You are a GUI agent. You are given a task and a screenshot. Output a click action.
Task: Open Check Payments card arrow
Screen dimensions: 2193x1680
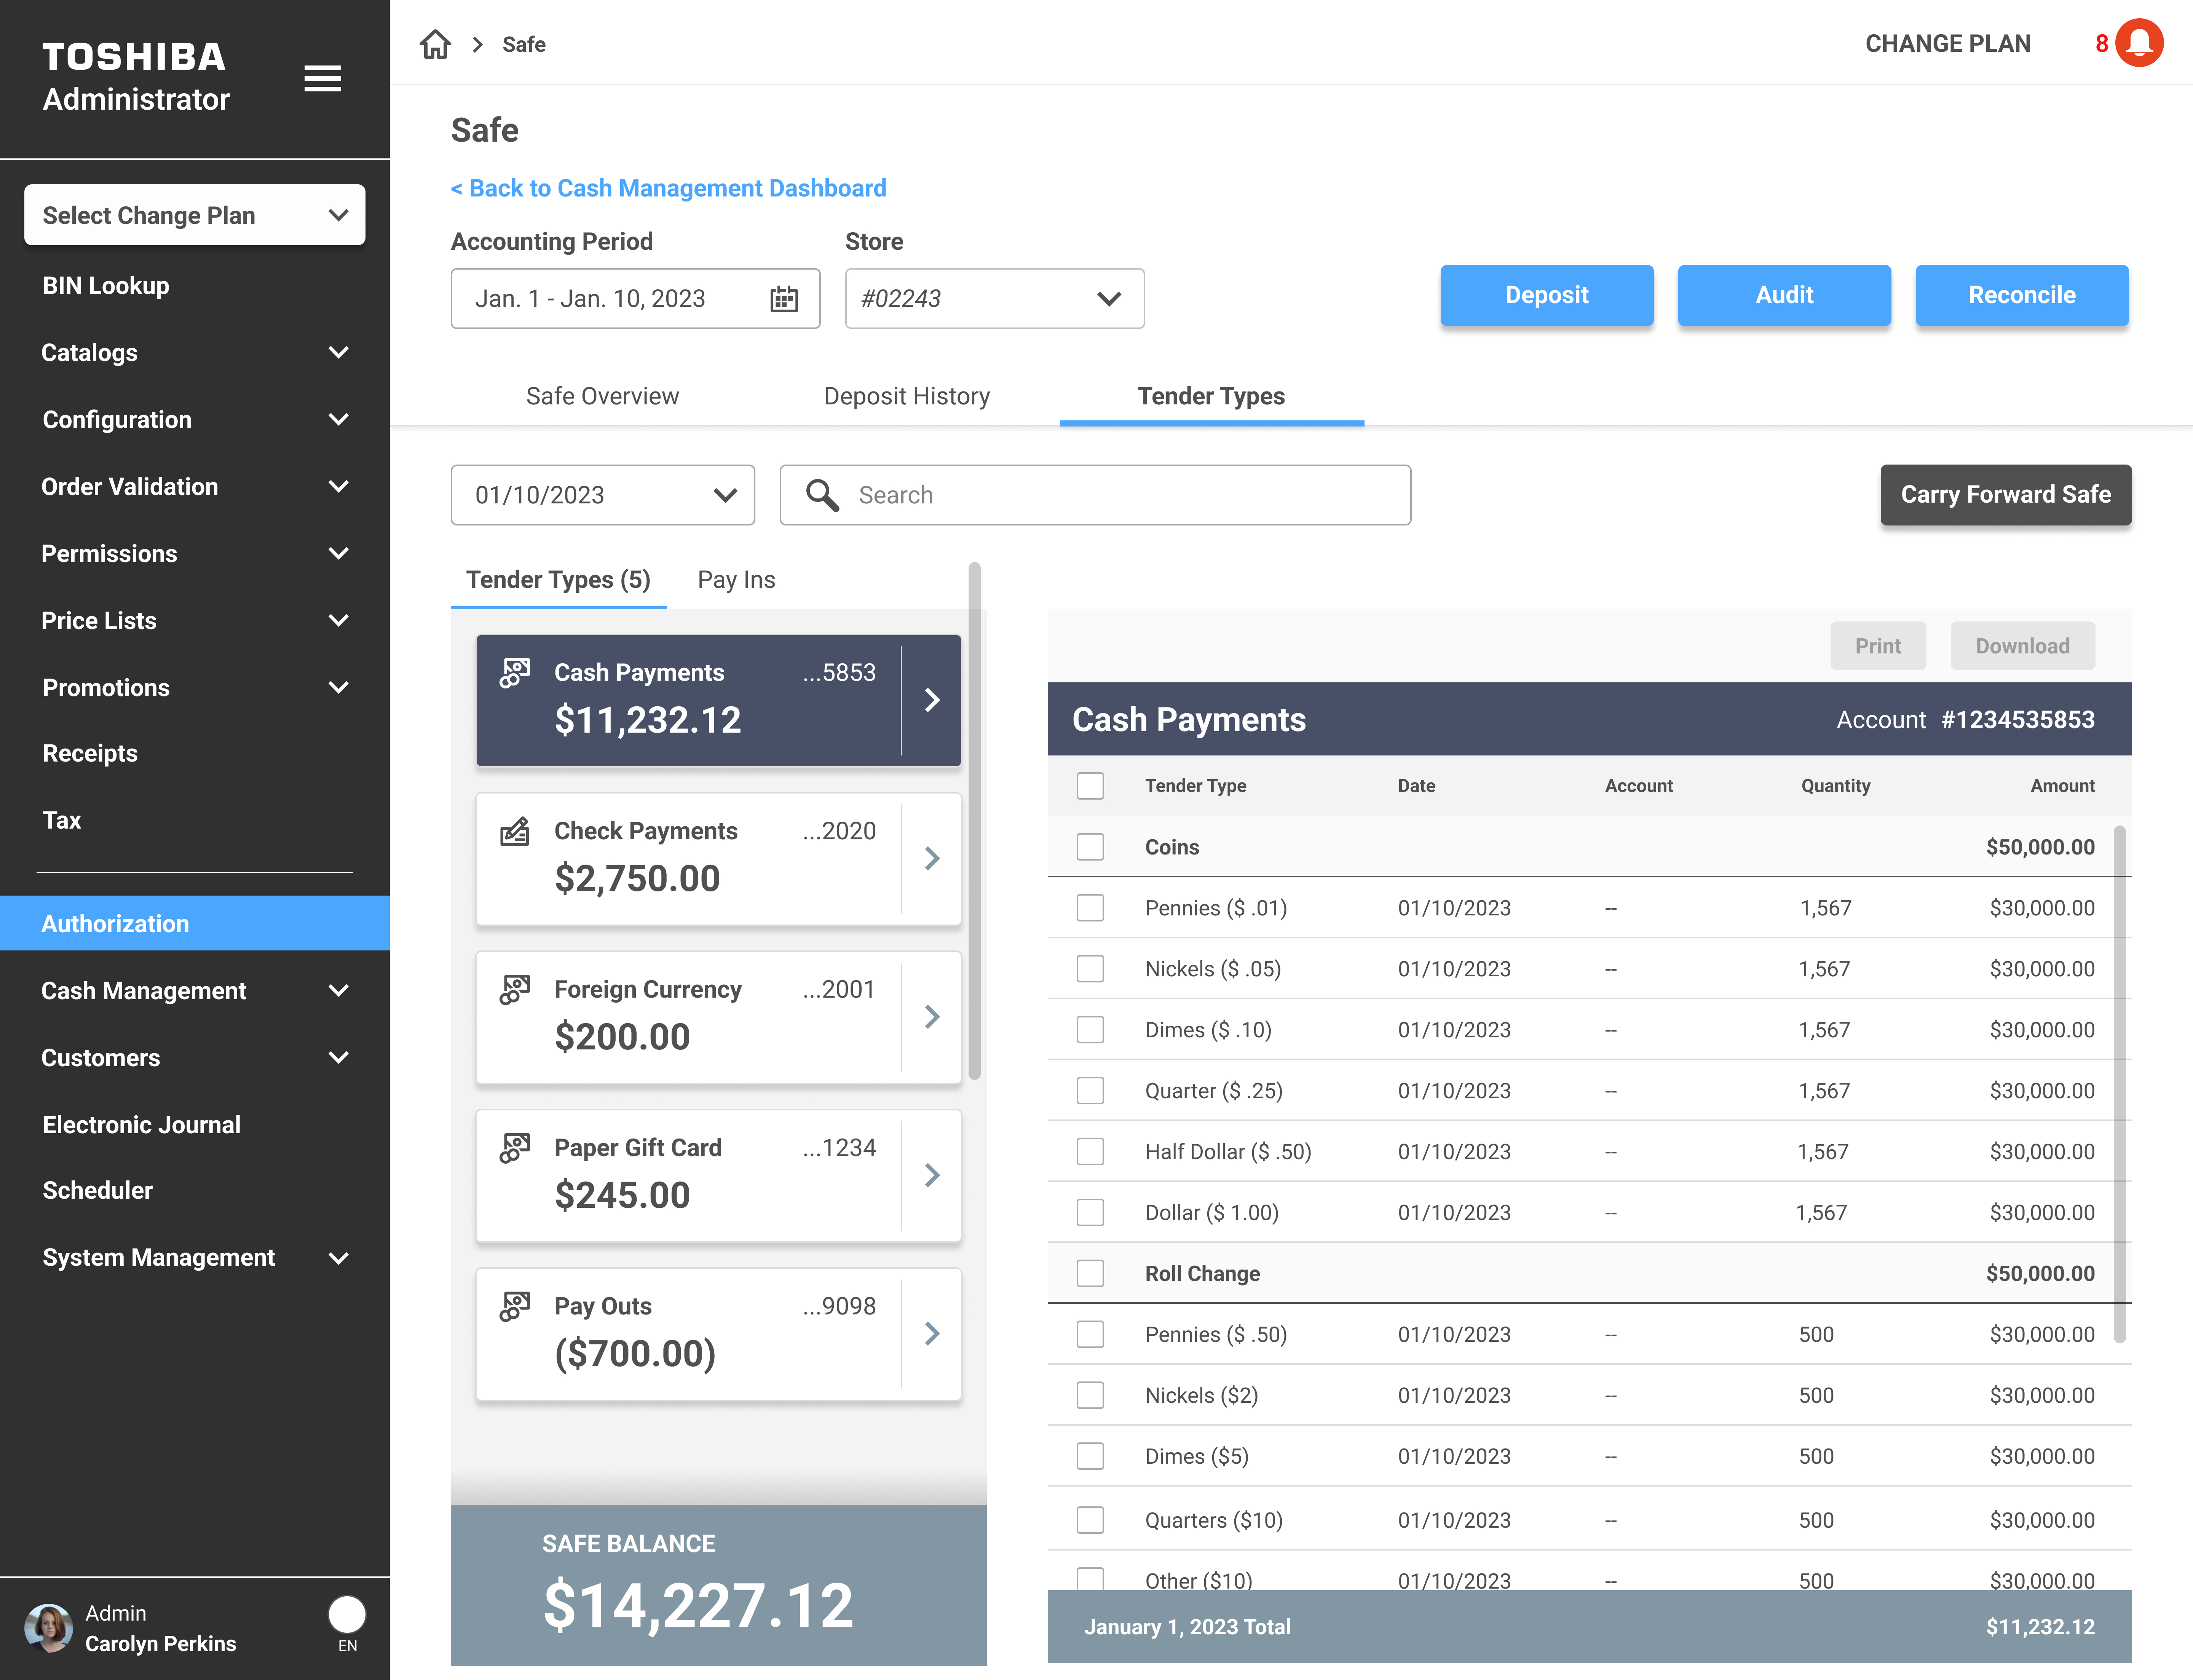point(932,858)
